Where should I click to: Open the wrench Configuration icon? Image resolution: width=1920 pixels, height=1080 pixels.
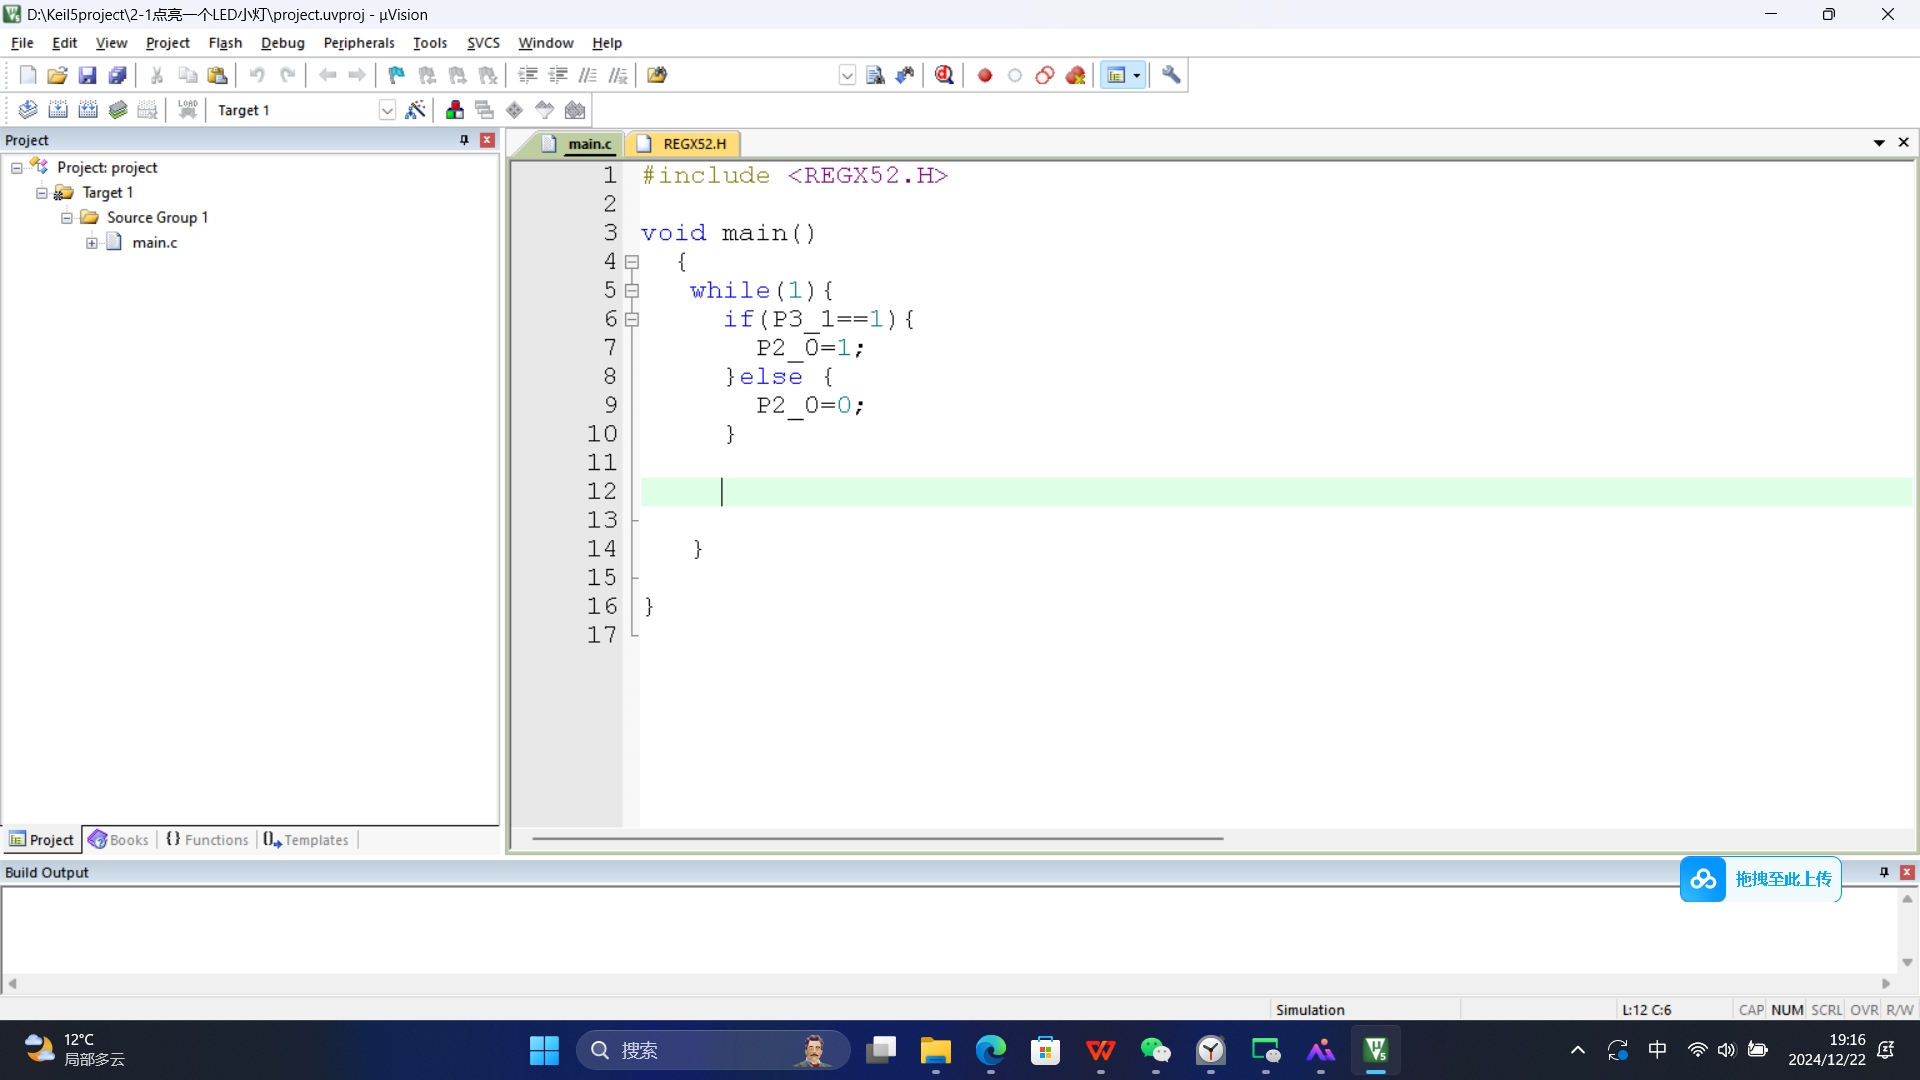click(x=1171, y=75)
